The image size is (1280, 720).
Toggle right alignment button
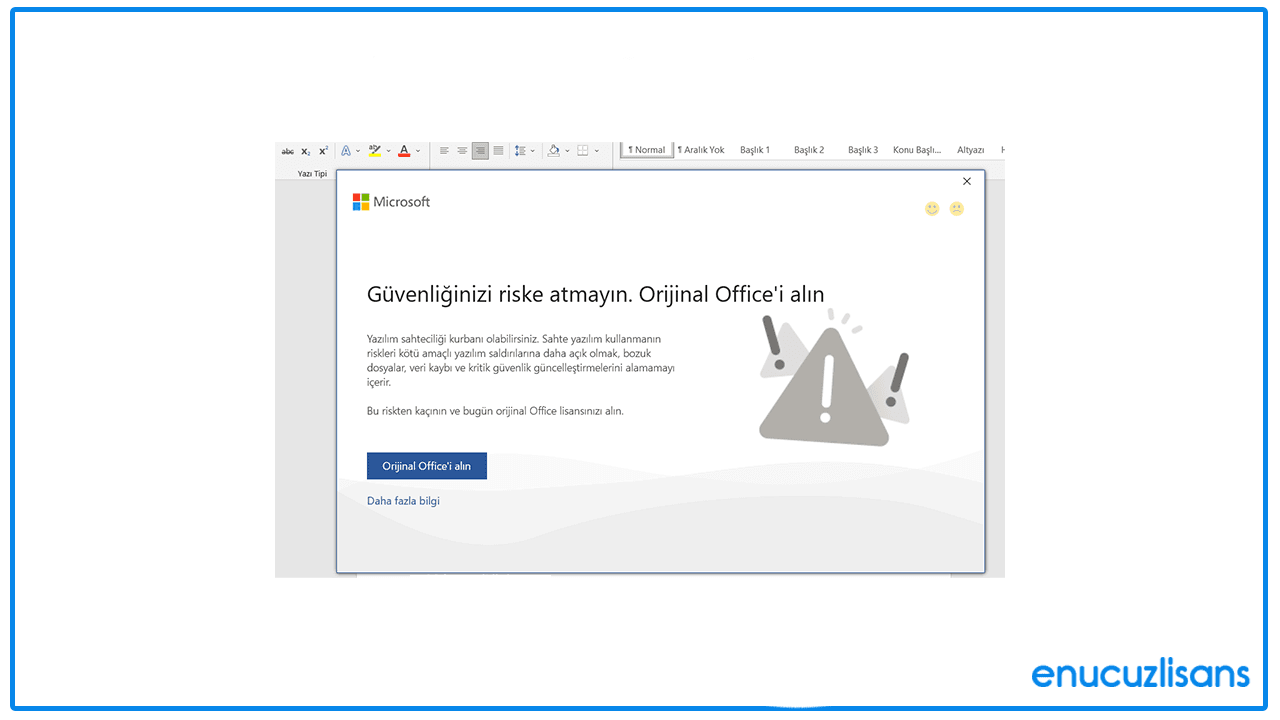(480, 151)
